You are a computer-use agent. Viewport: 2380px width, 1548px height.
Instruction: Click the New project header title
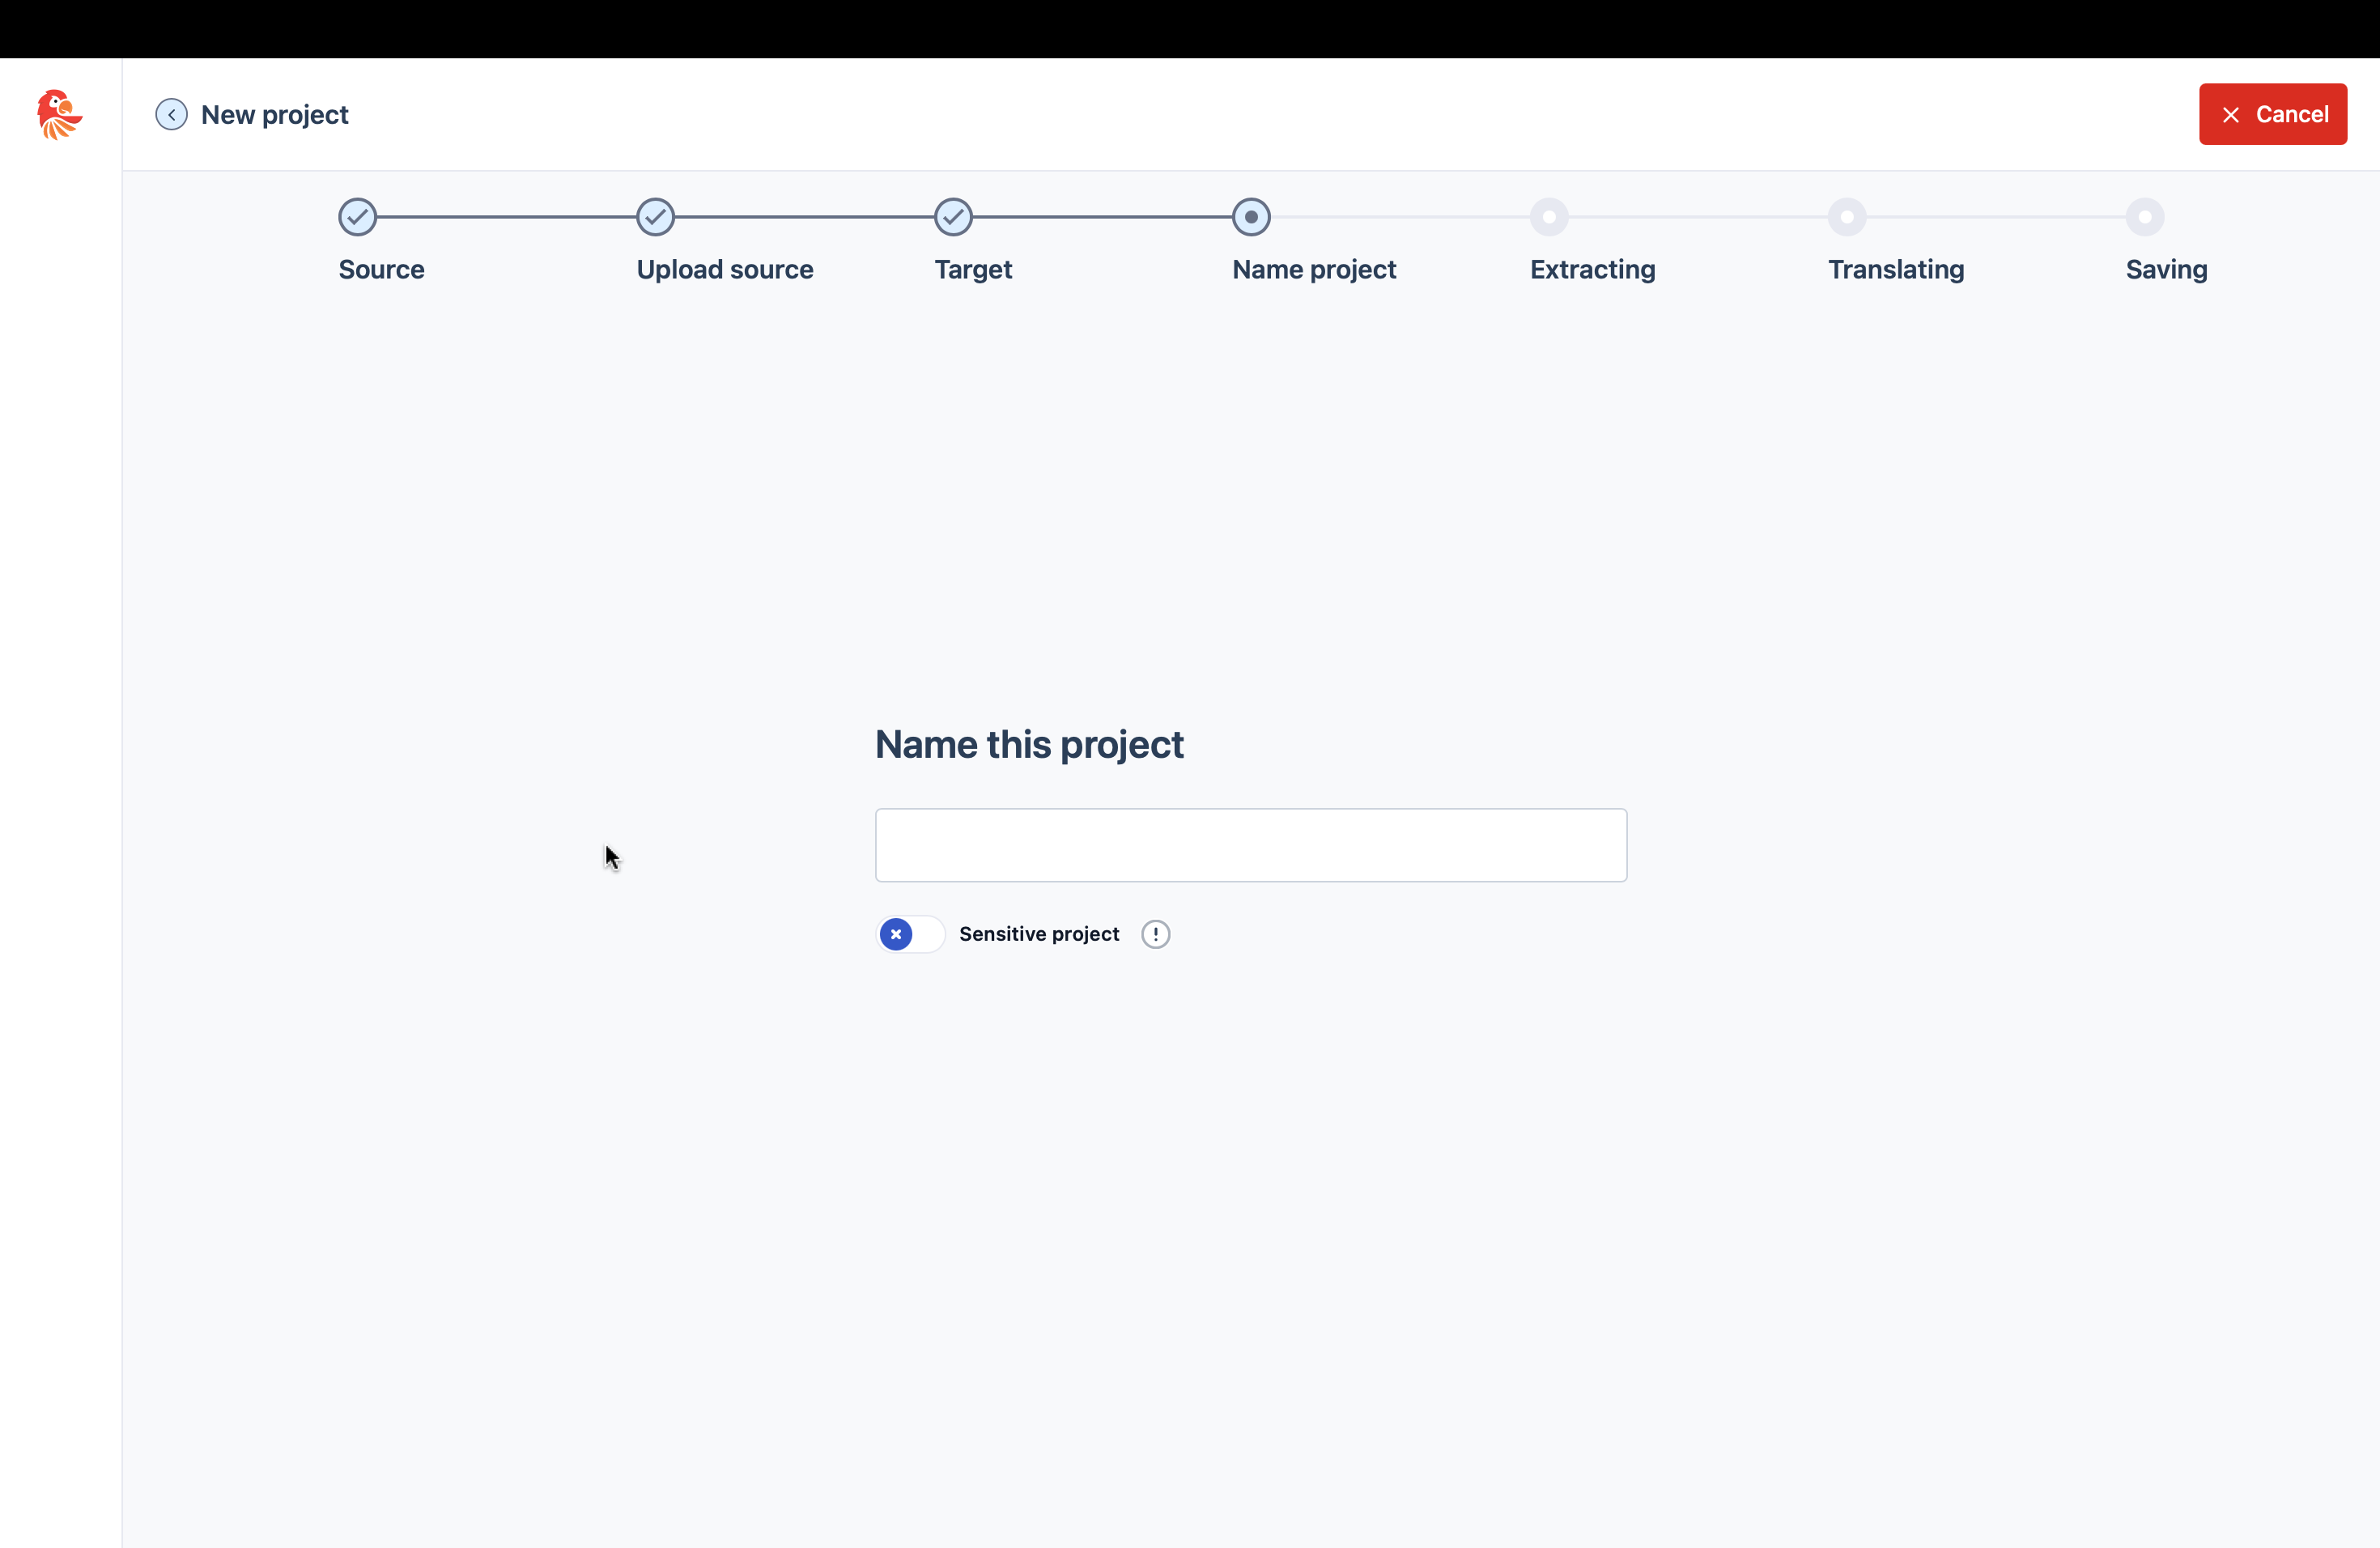274,115
